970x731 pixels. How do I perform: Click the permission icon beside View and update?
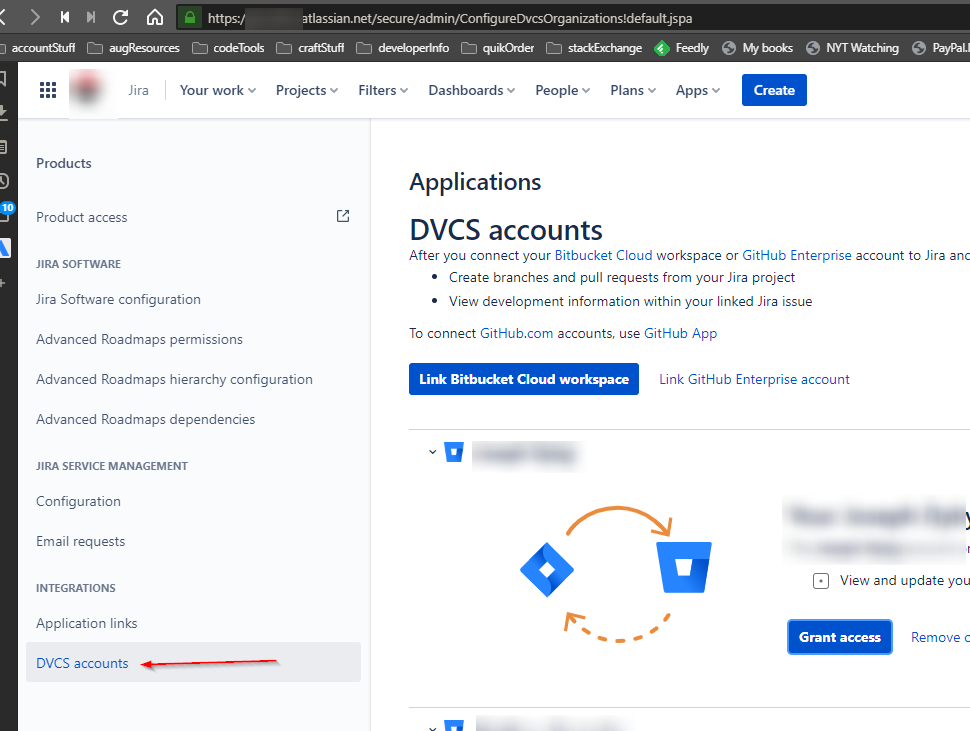coord(820,581)
